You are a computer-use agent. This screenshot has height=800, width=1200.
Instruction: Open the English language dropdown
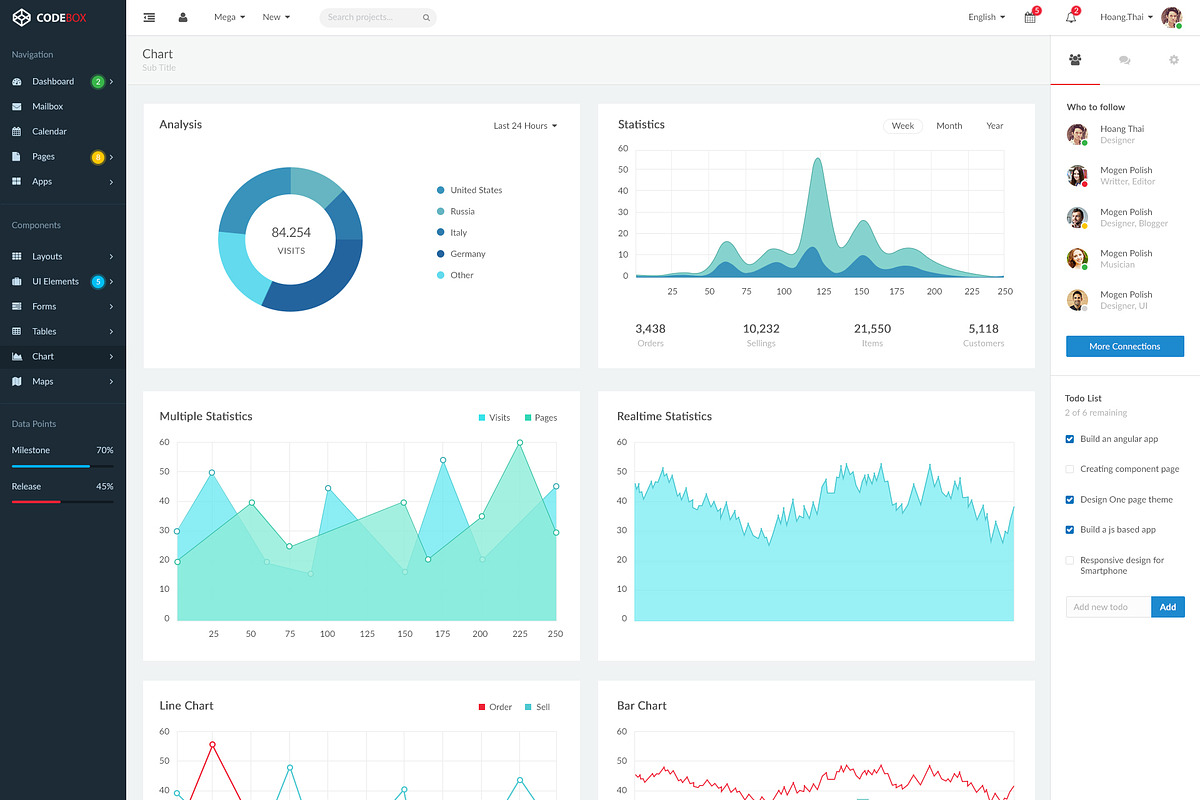(x=984, y=17)
